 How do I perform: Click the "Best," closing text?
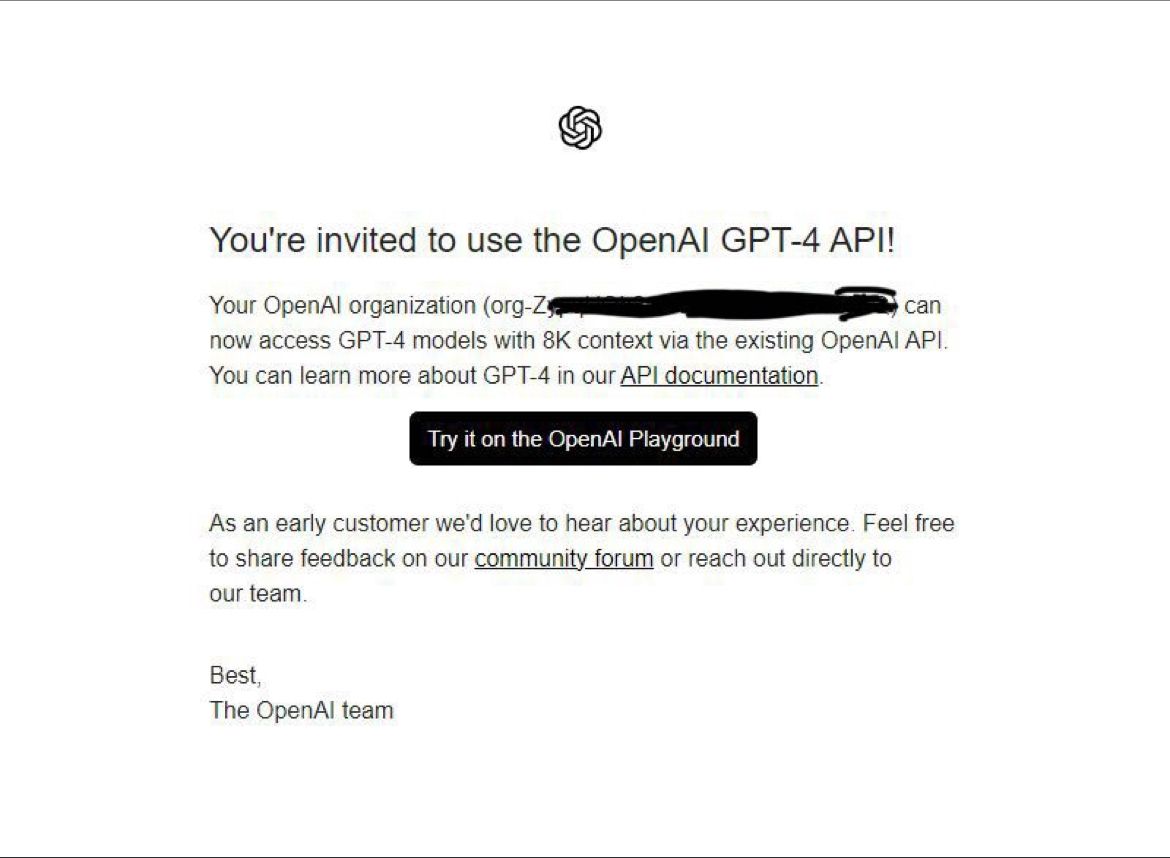coord(235,675)
